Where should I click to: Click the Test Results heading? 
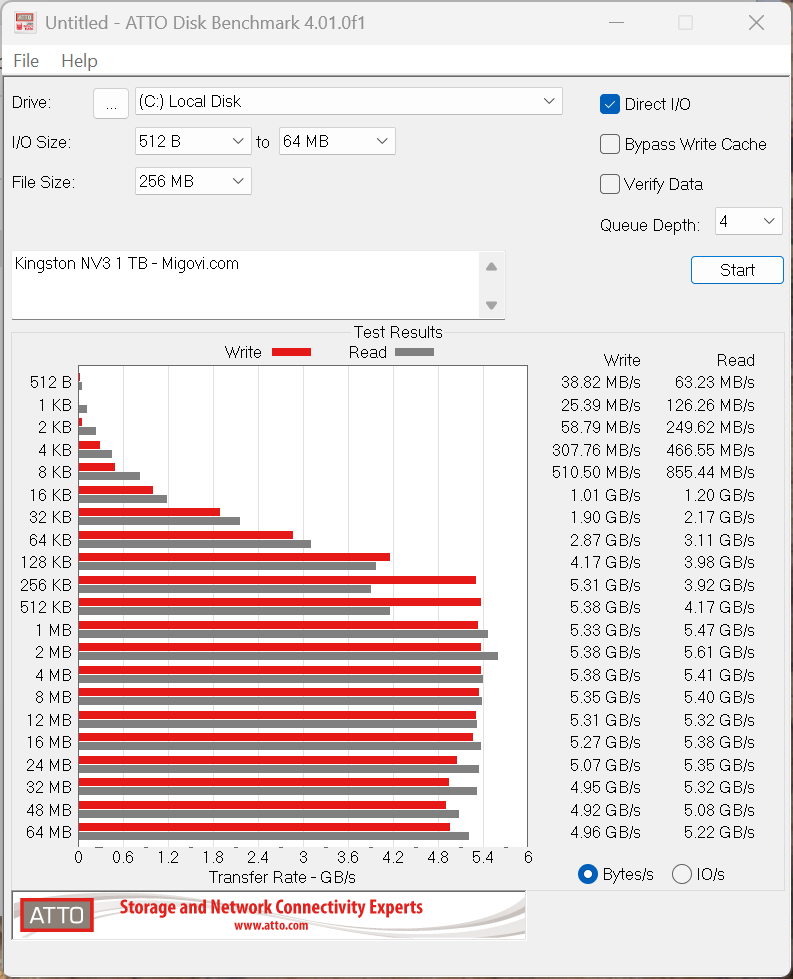tap(398, 332)
